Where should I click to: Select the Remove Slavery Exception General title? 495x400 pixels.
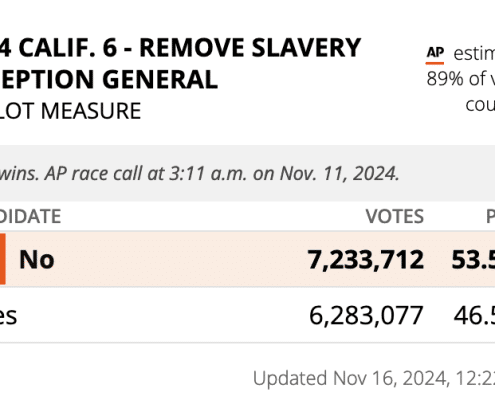[180, 63]
